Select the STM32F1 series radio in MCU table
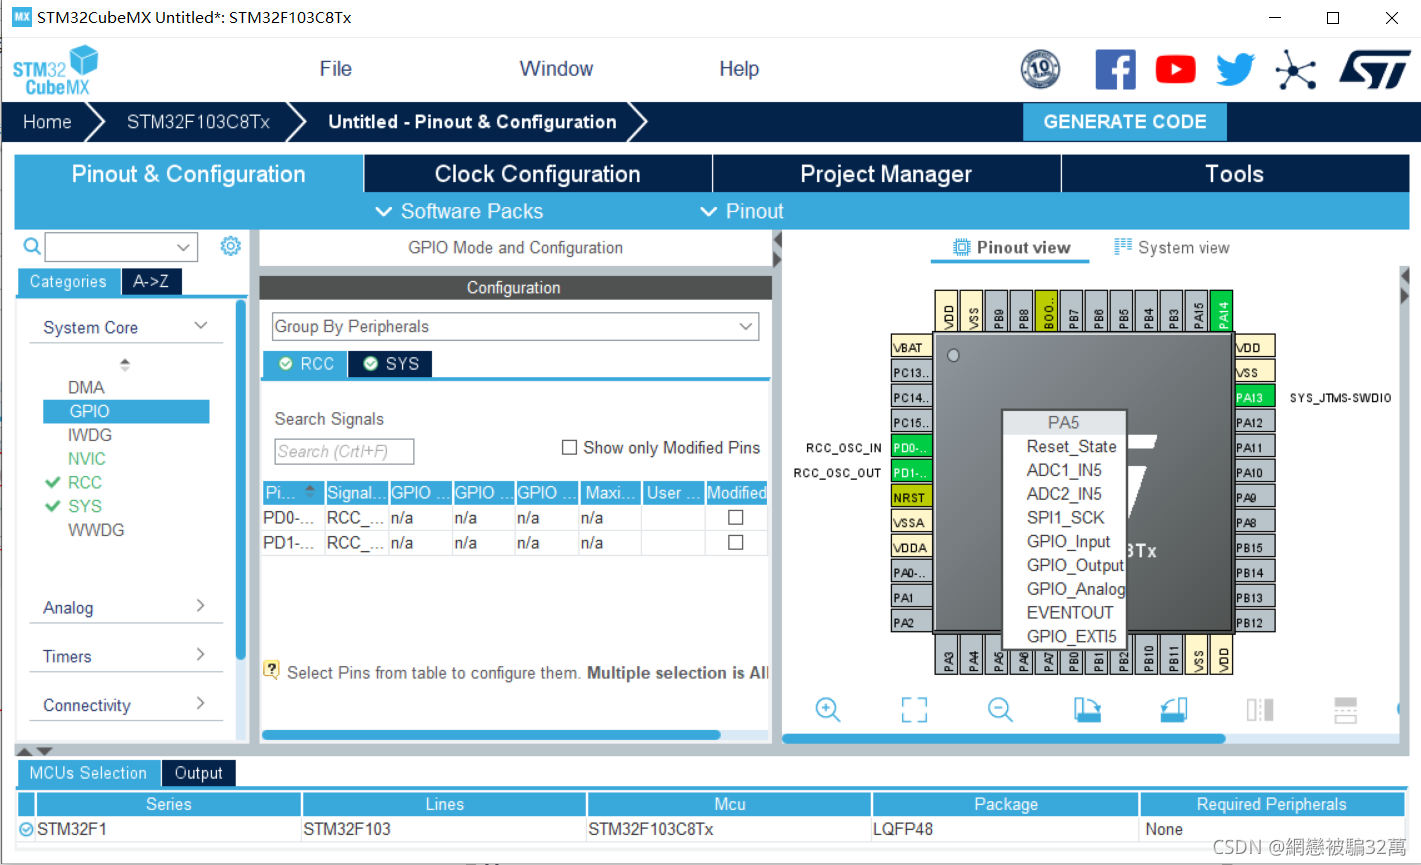 click(x=26, y=829)
